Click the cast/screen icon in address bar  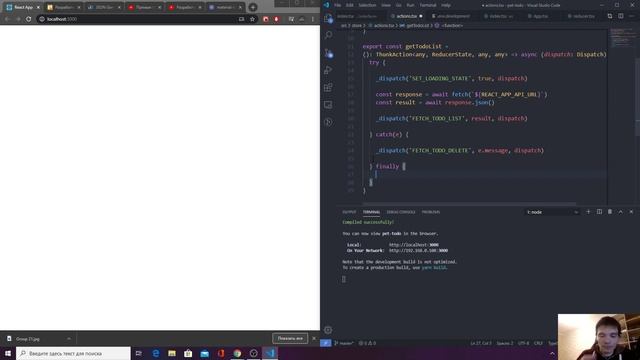241,19
